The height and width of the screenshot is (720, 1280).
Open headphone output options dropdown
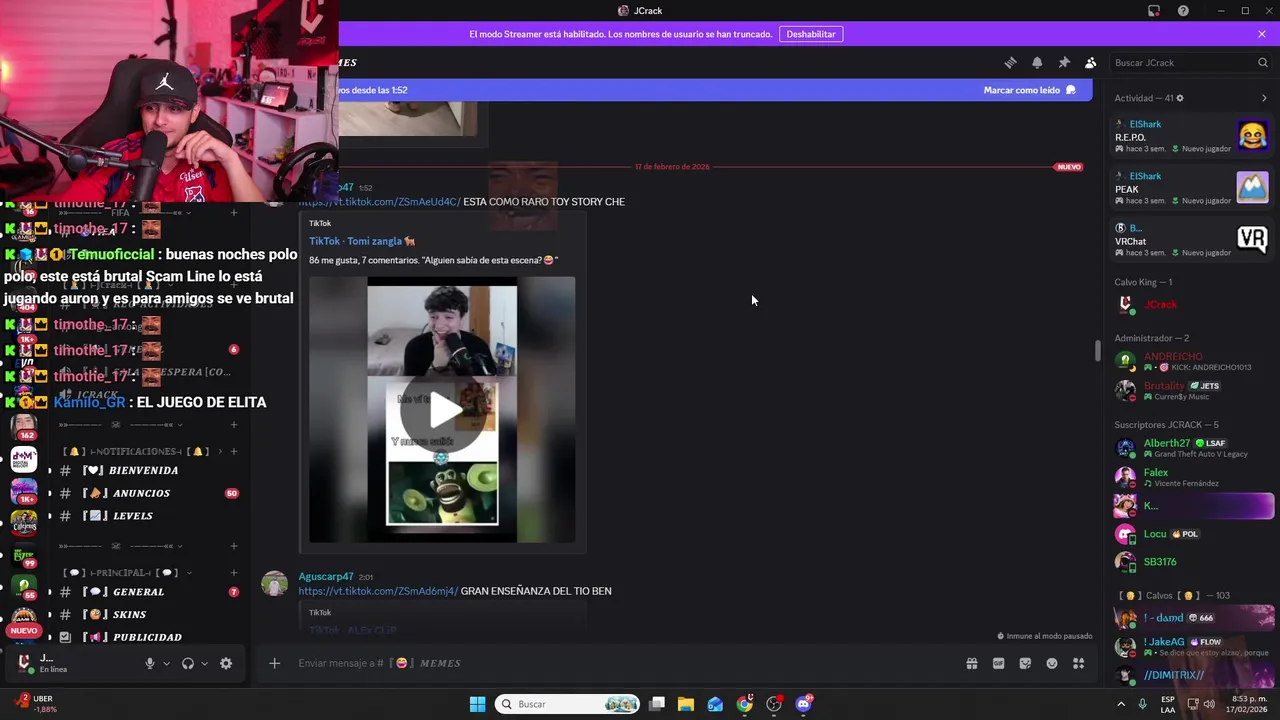[x=204, y=663]
